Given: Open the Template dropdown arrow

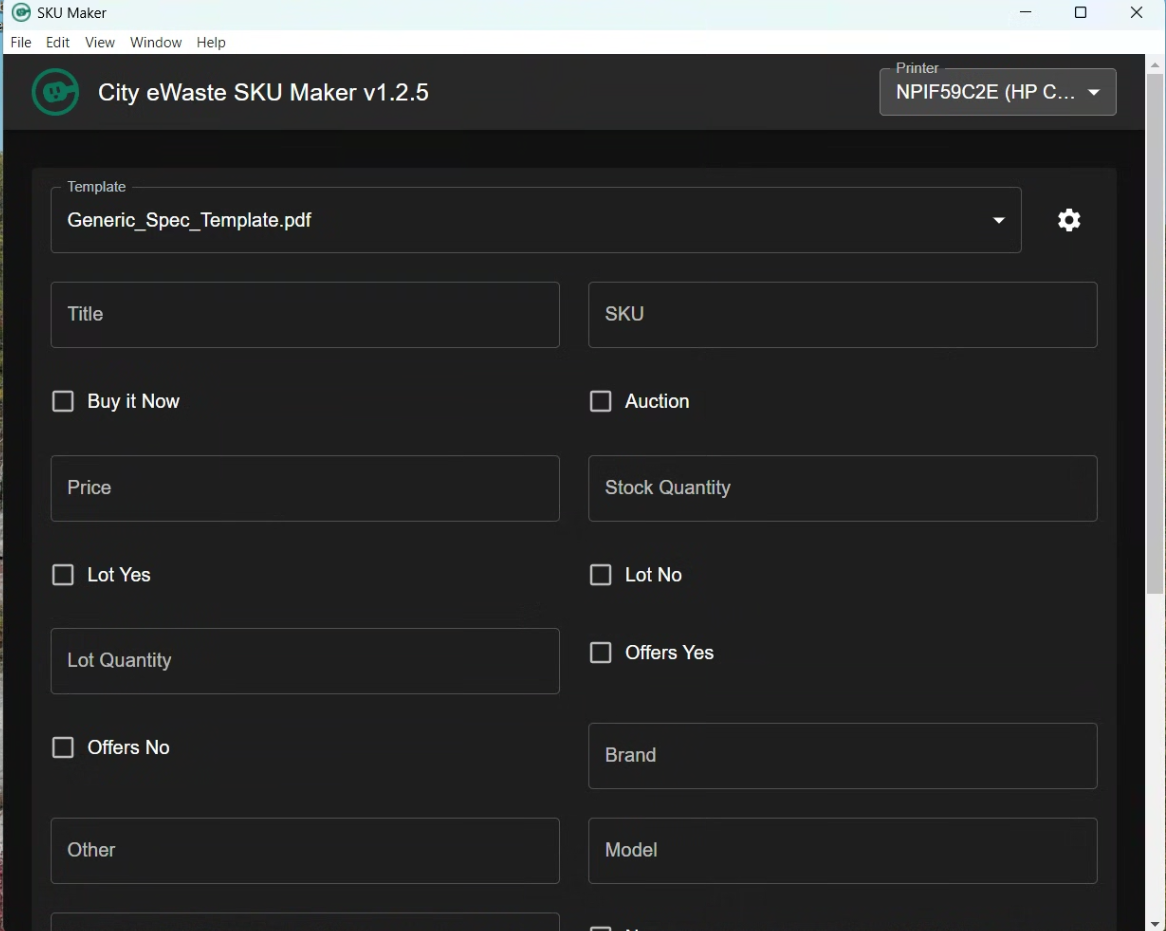Looking at the screenshot, I should pyautogui.click(x=998, y=221).
